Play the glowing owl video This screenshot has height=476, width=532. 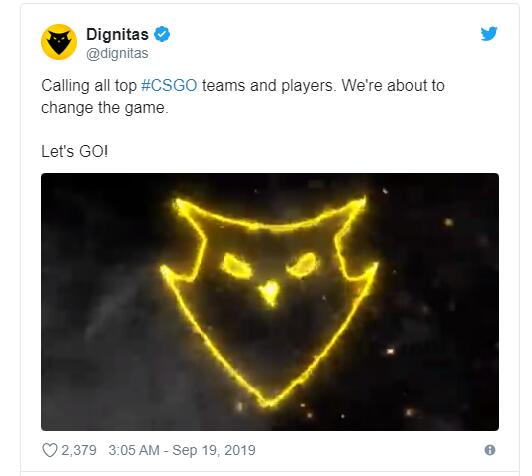[270, 302]
